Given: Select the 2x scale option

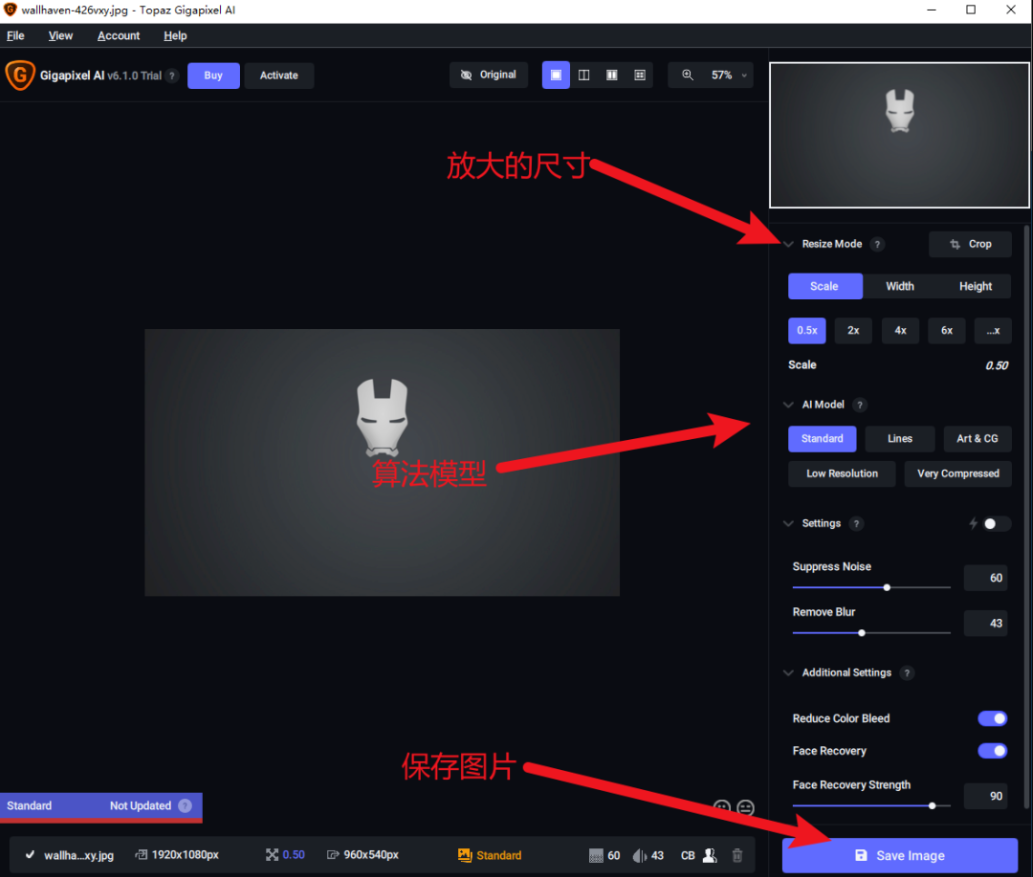Looking at the screenshot, I should 853,331.
